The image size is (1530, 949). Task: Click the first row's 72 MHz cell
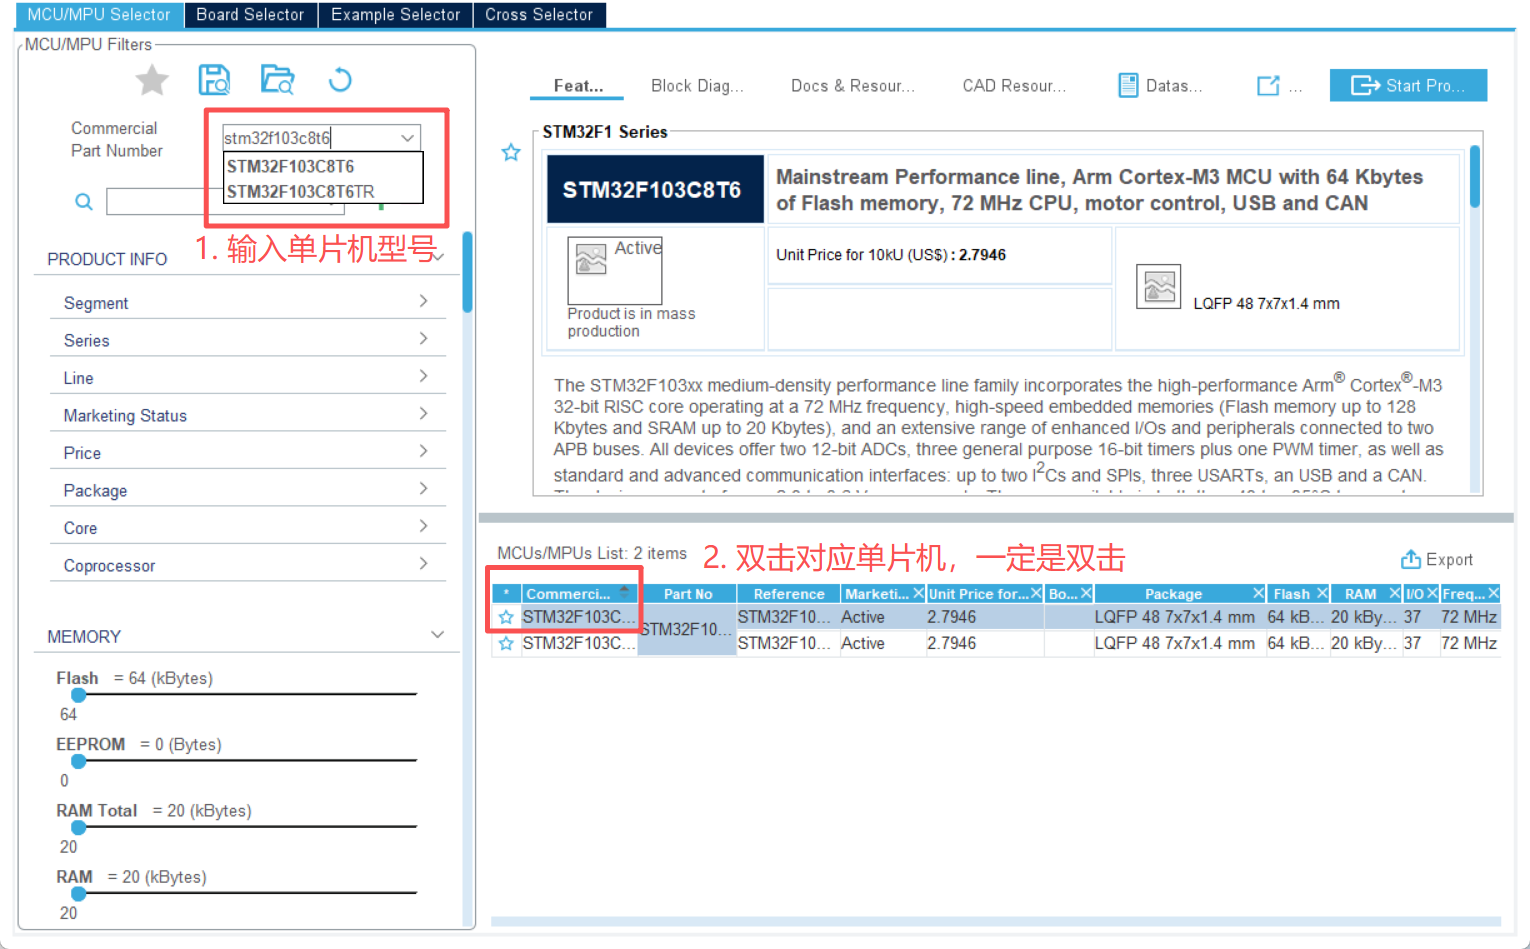click(1469, 617)
